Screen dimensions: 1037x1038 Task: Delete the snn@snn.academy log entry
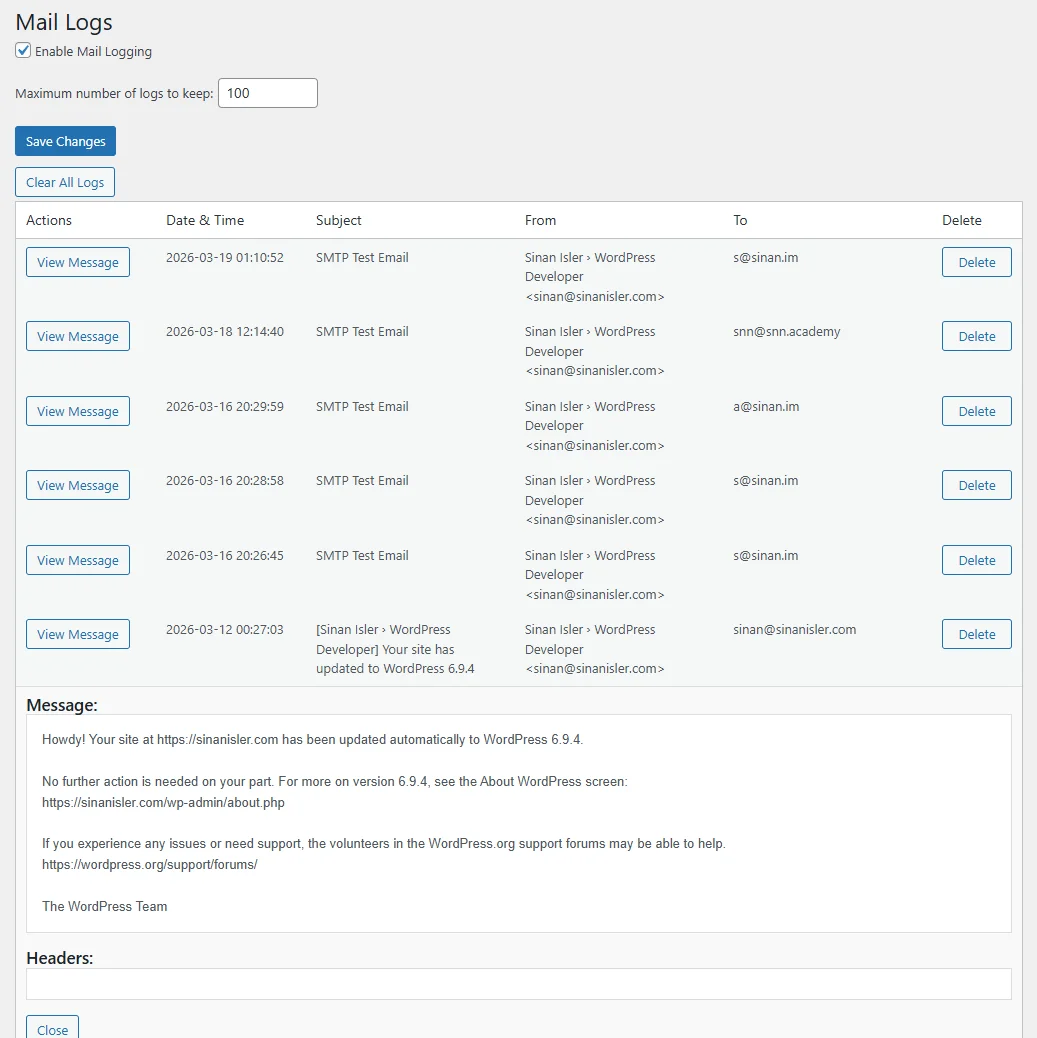pyautogui.click(x=976, y=336)
